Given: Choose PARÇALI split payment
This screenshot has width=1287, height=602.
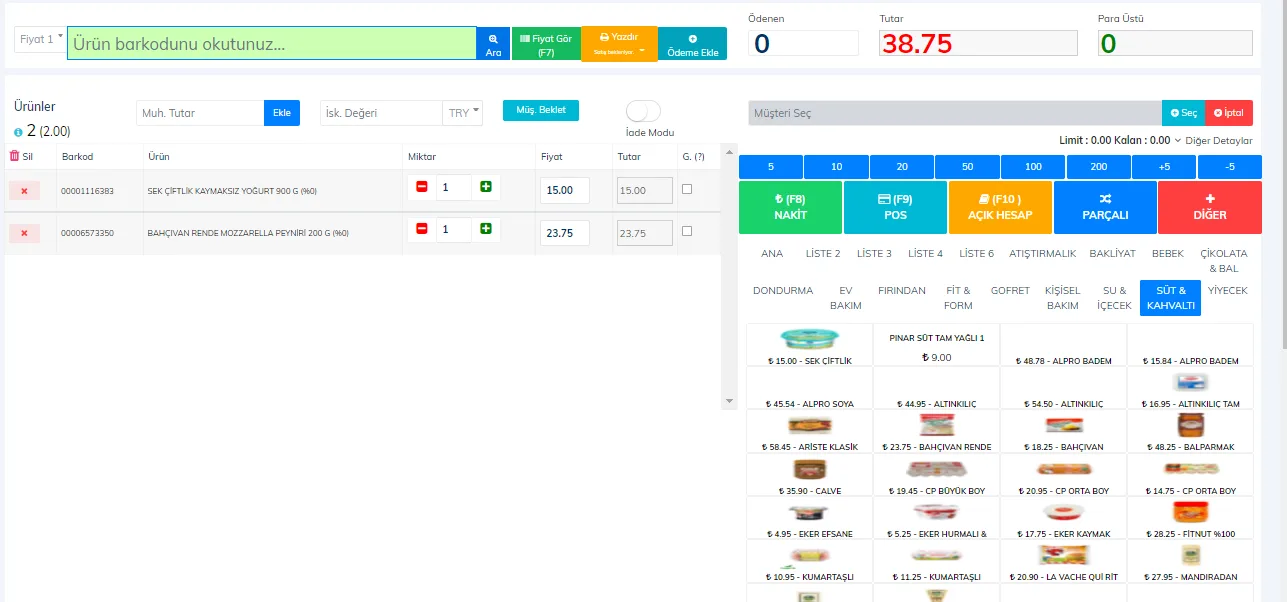Looking at the screenshot, I should (x=1105, y=207).
